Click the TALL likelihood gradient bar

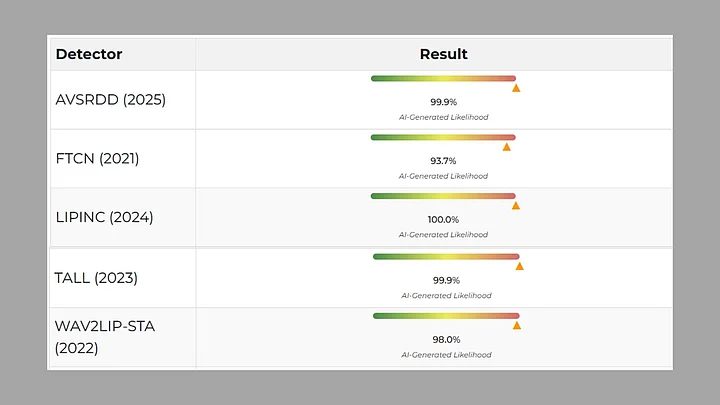[446, 256]
